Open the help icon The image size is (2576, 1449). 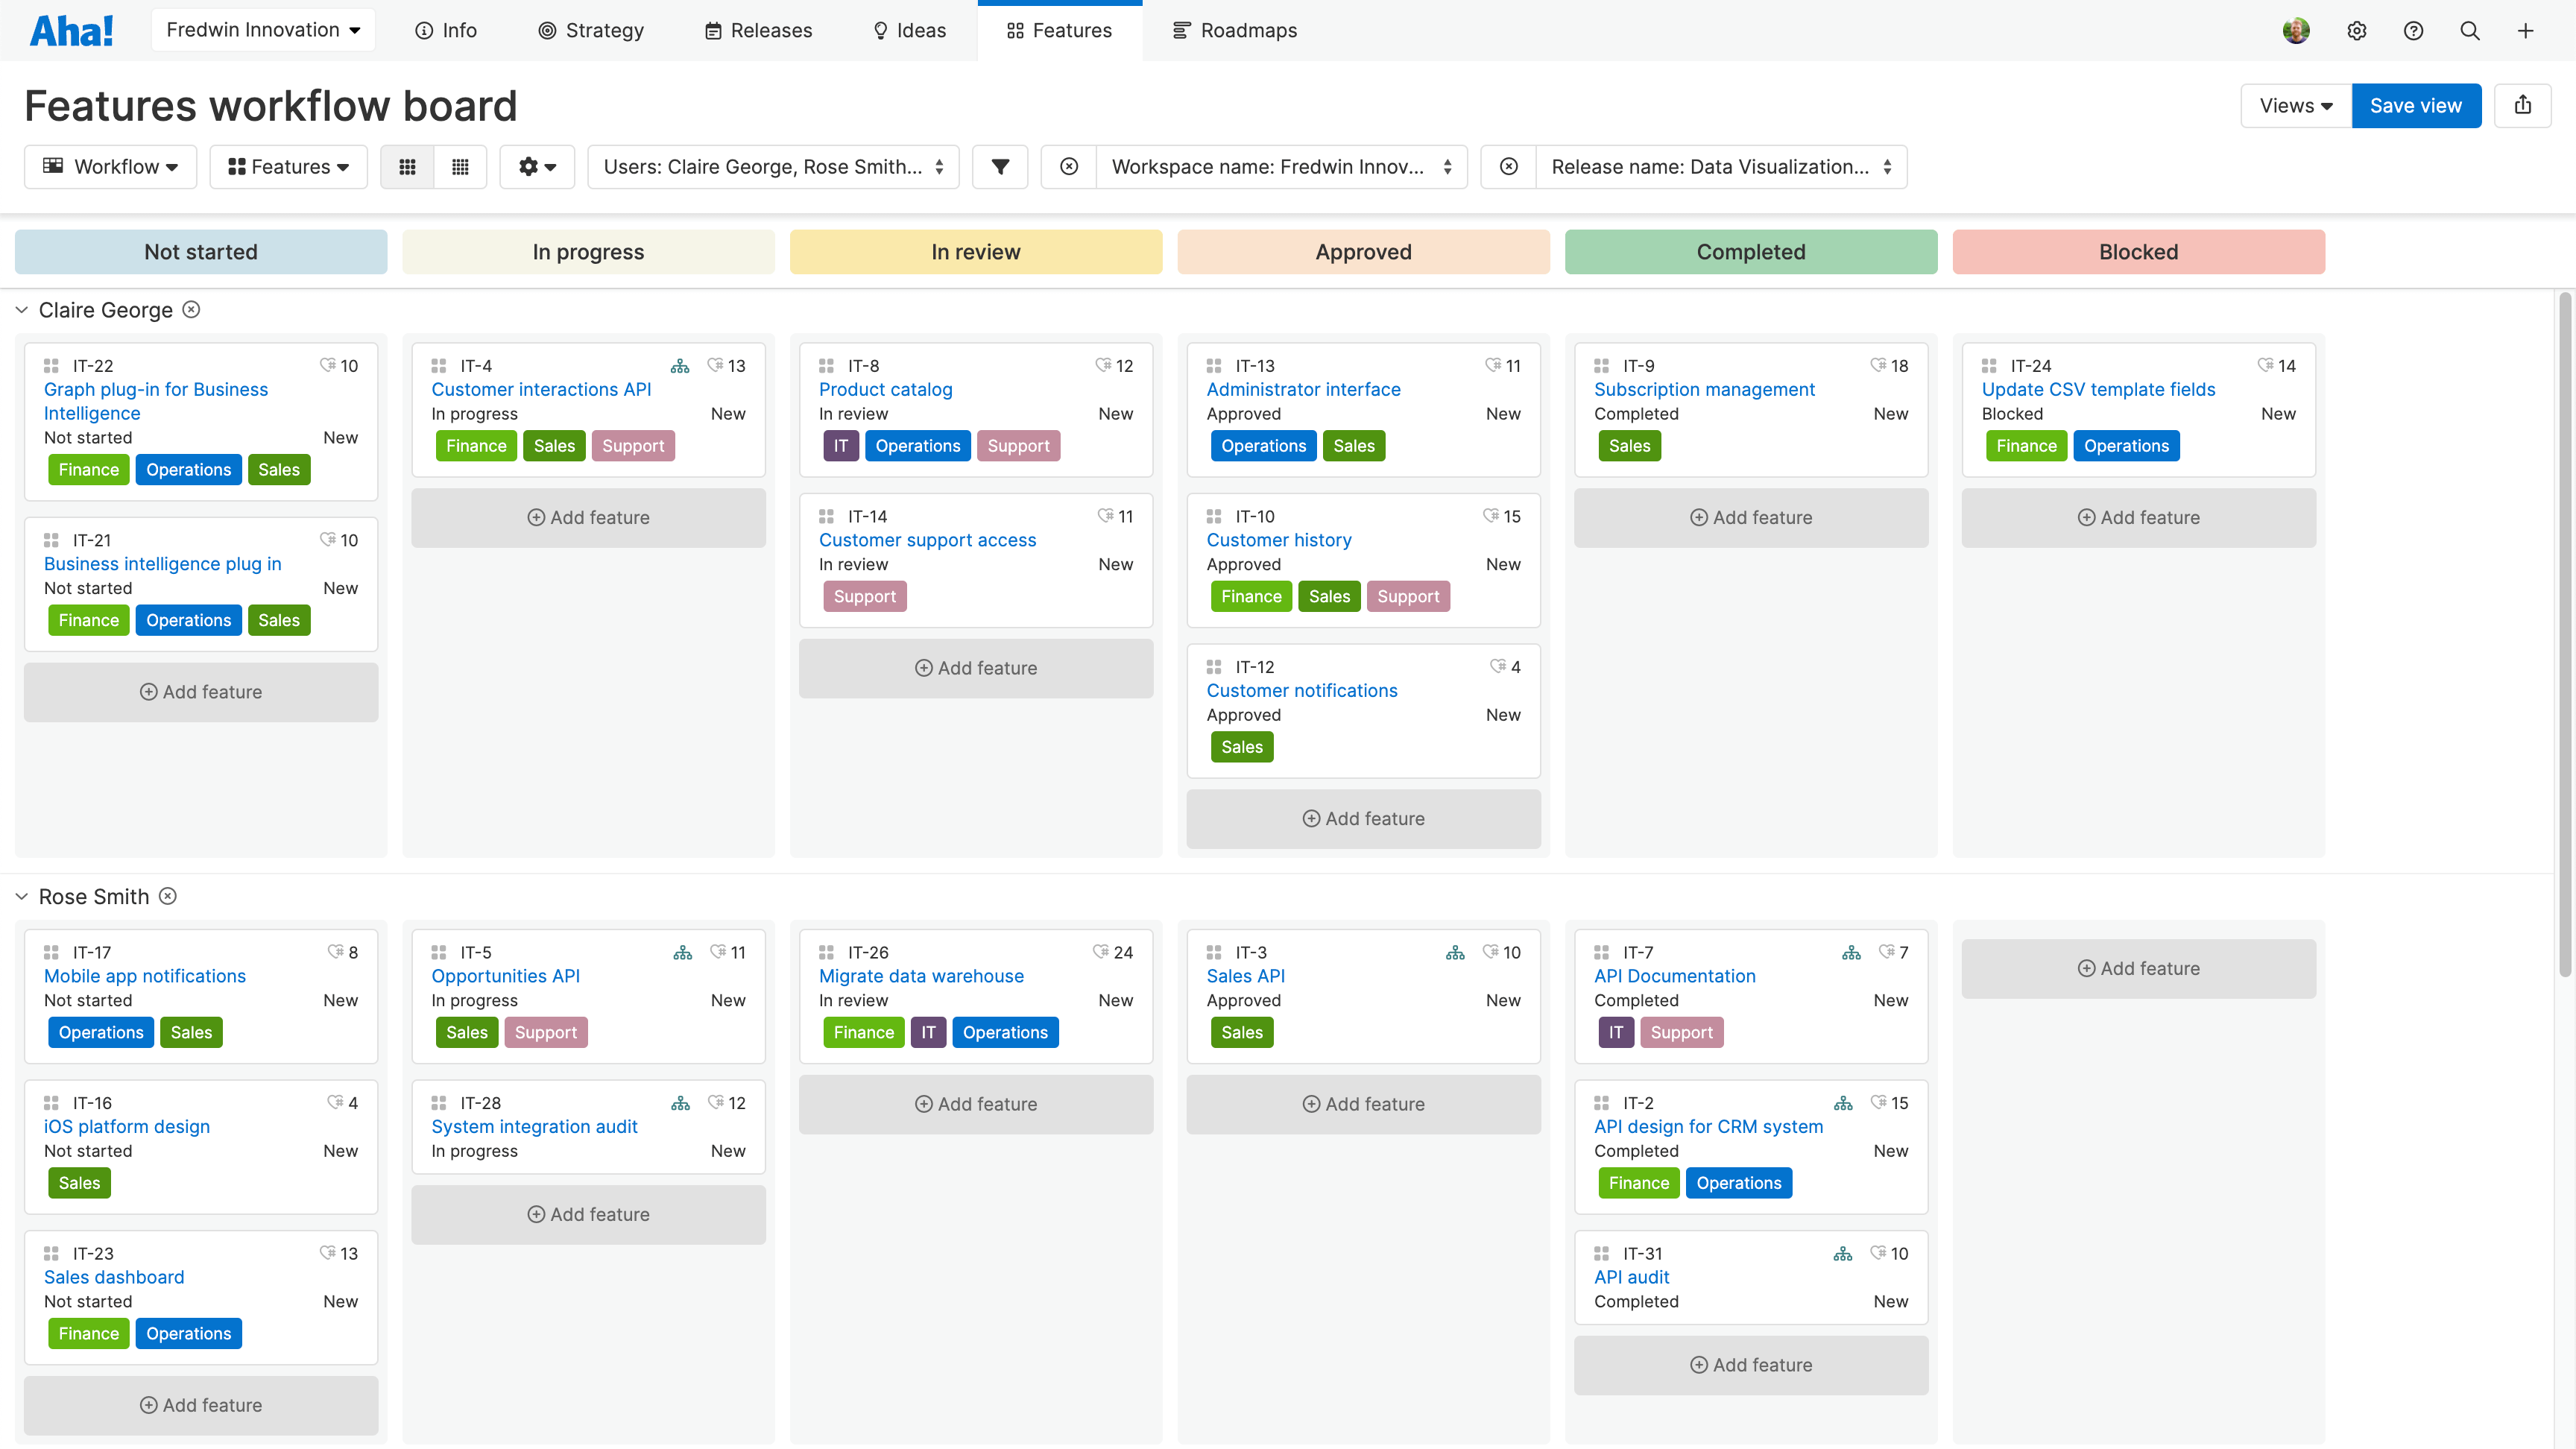pos(2413,30)
